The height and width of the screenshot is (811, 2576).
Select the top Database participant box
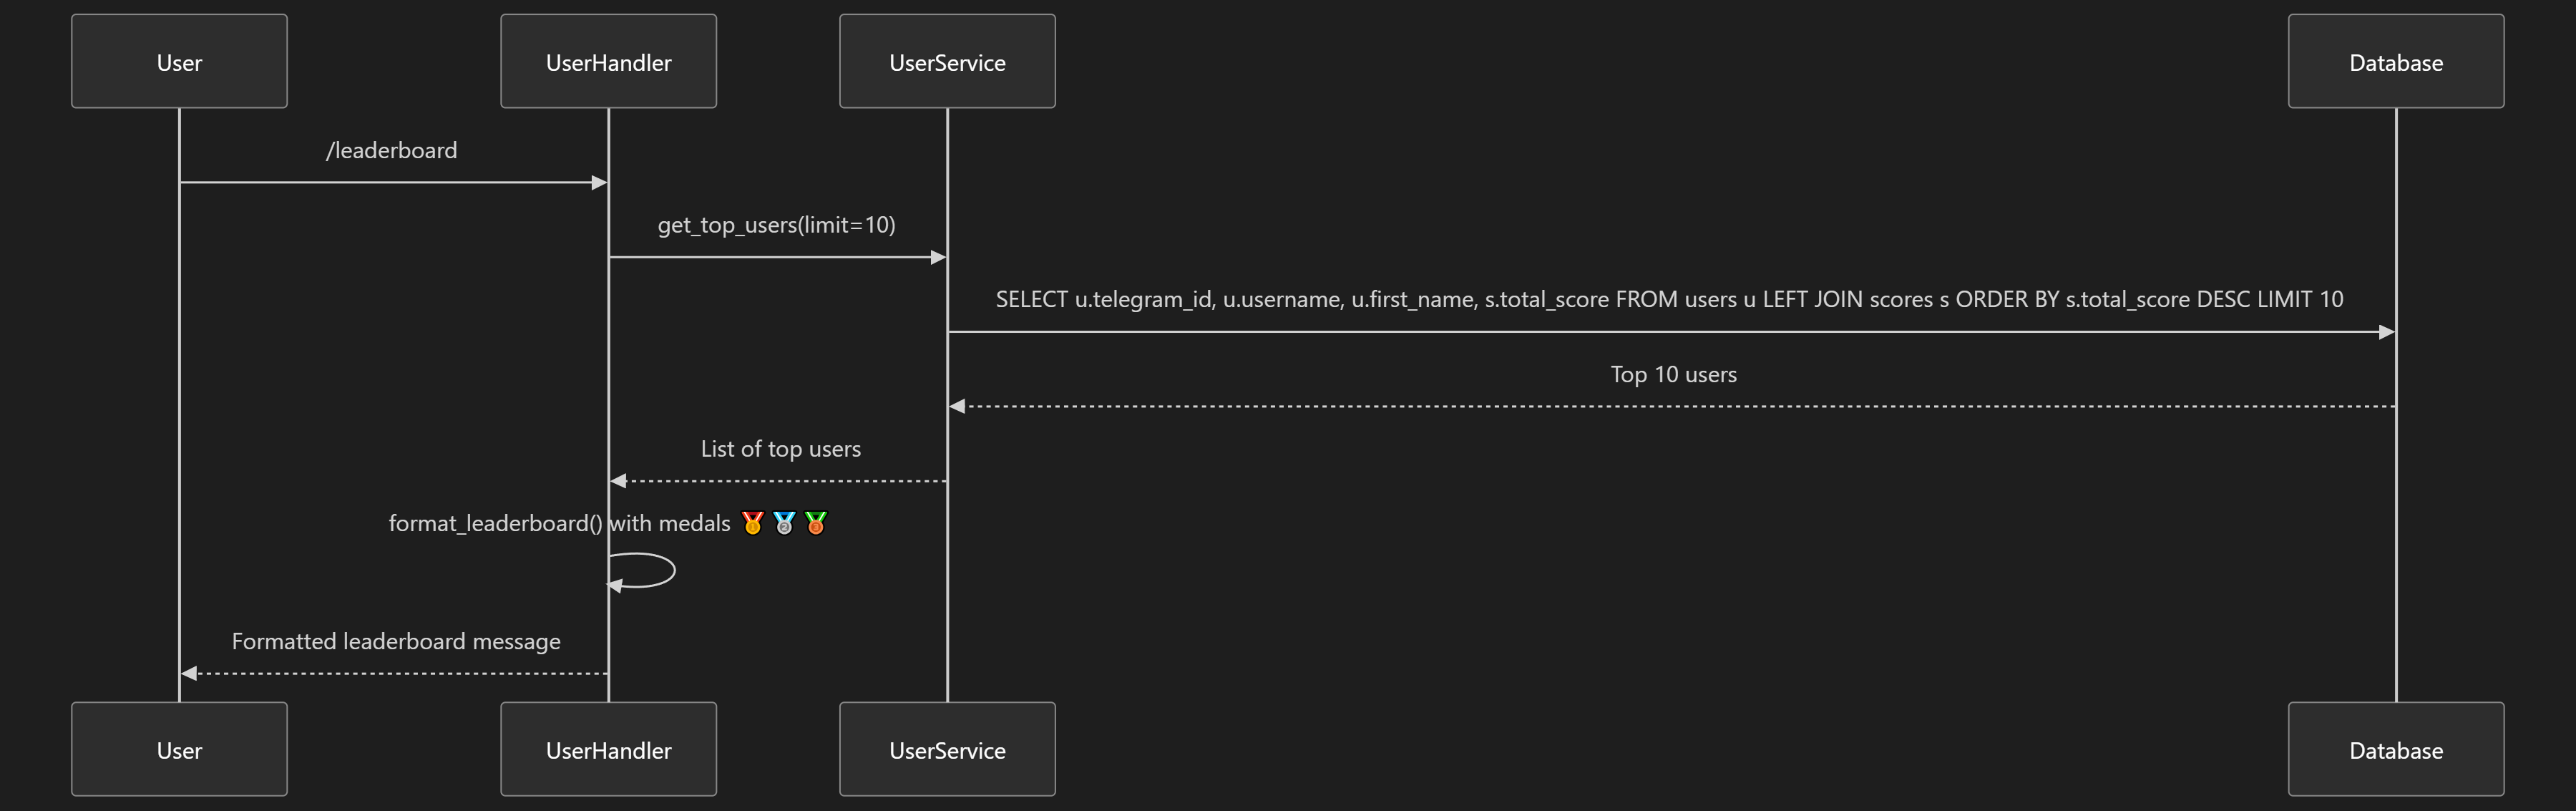tap(2396, 61)
